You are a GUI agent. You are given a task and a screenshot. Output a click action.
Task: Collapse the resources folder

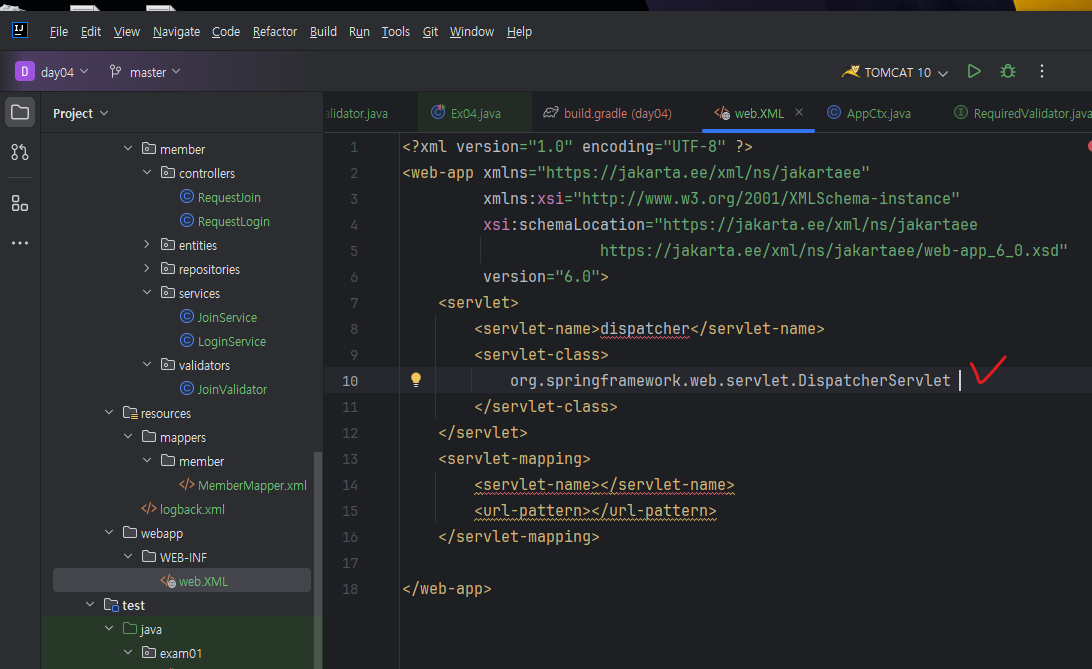click(x=109, y=412)
